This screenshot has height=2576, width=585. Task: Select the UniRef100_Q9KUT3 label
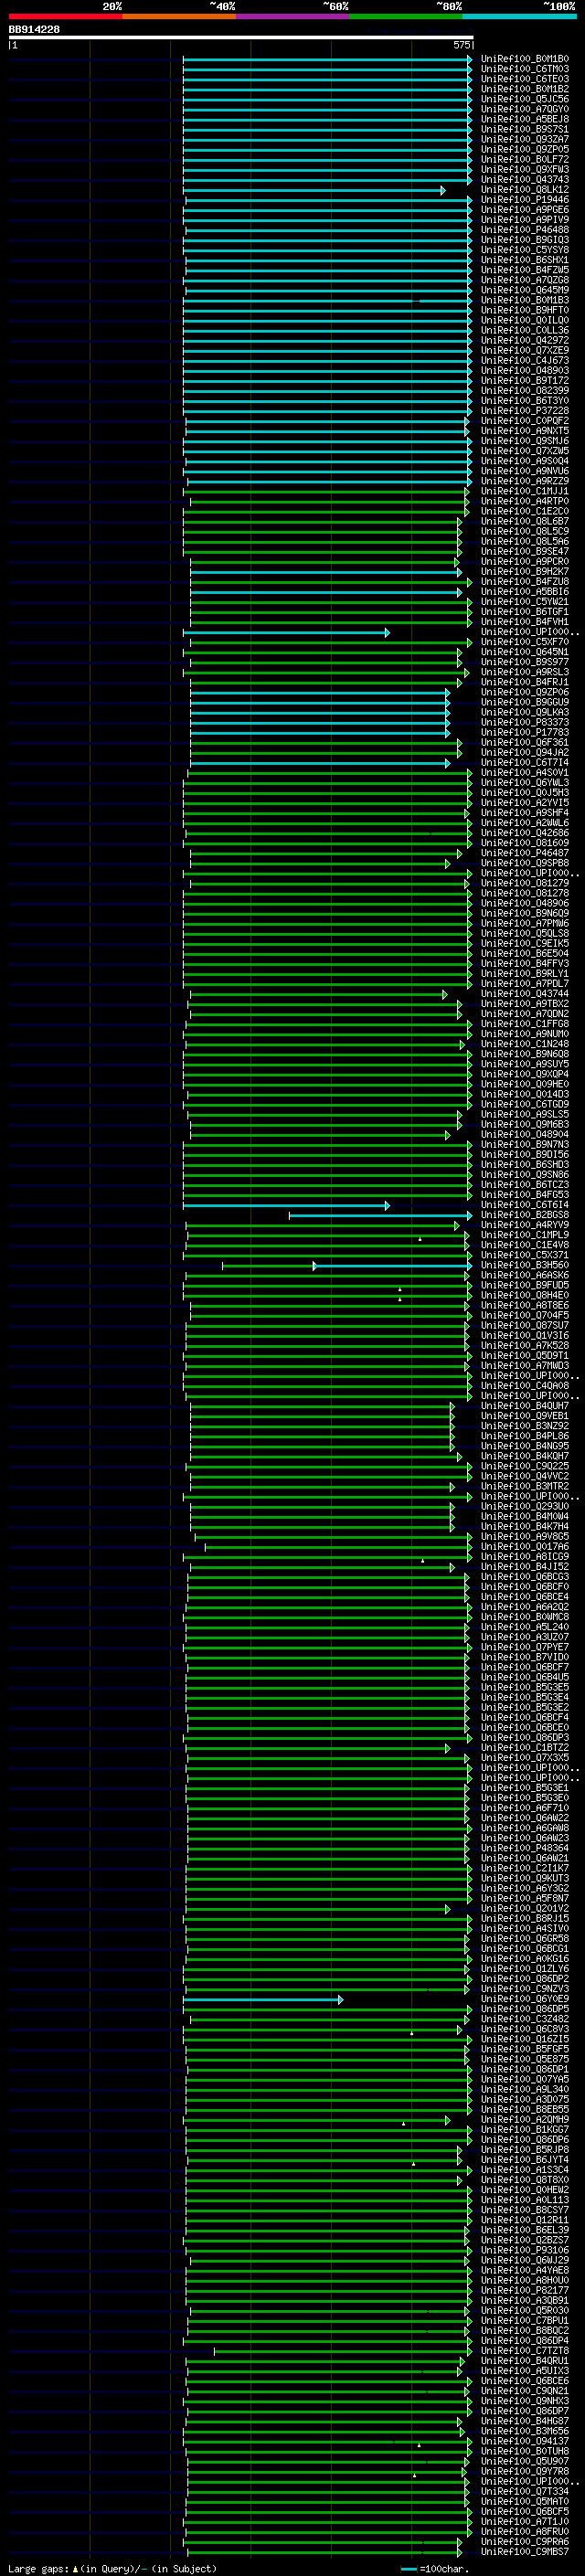(x=525, y=1879)
